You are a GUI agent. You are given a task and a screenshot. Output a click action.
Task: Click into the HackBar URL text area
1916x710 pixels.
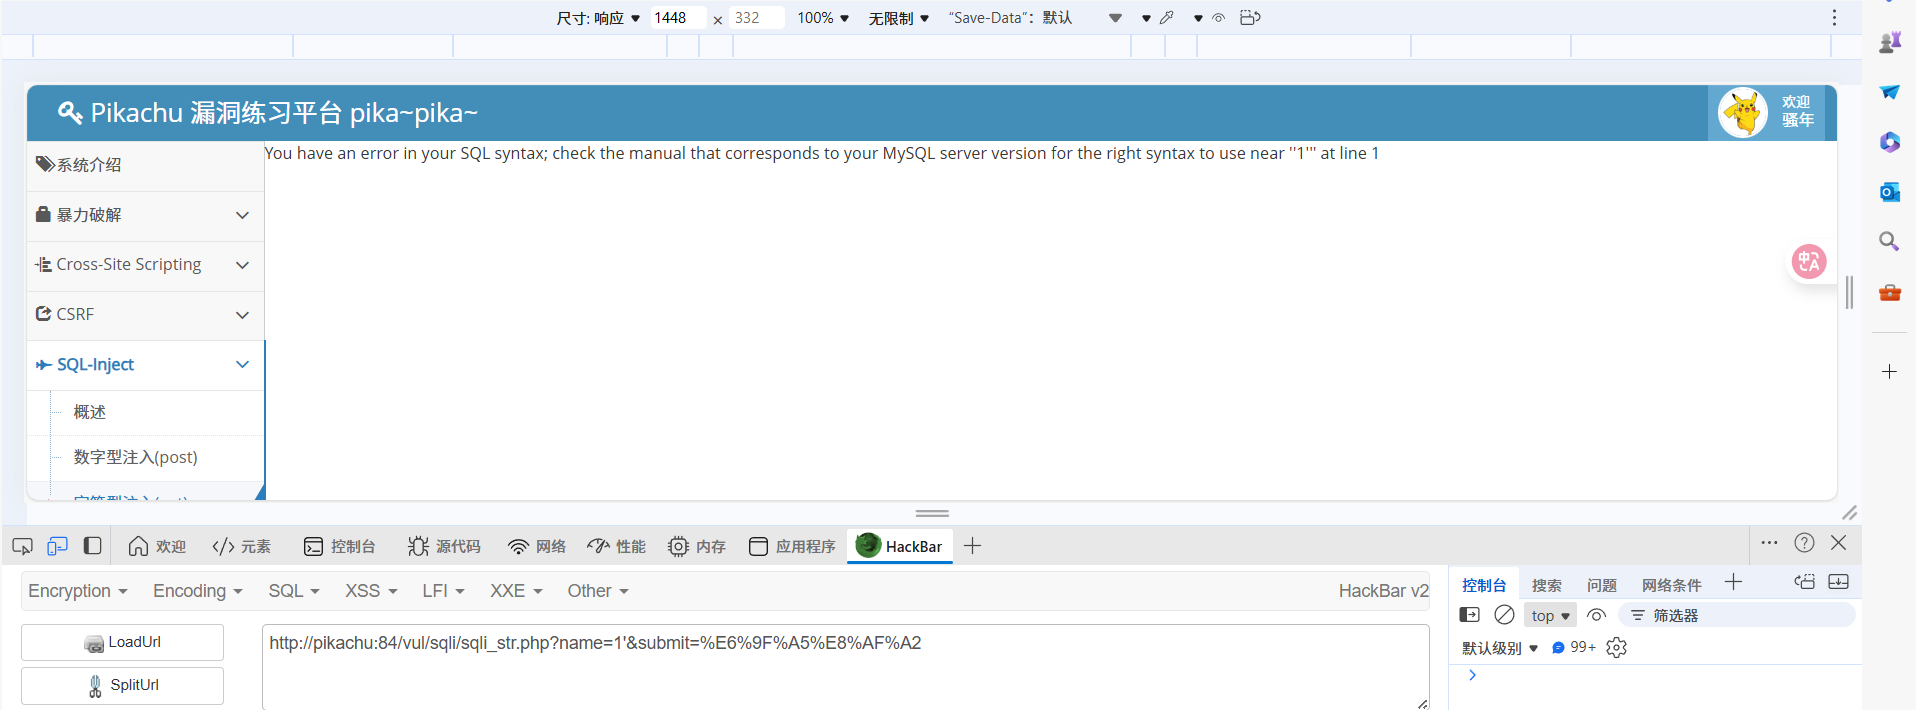click(x=846, y=667)
